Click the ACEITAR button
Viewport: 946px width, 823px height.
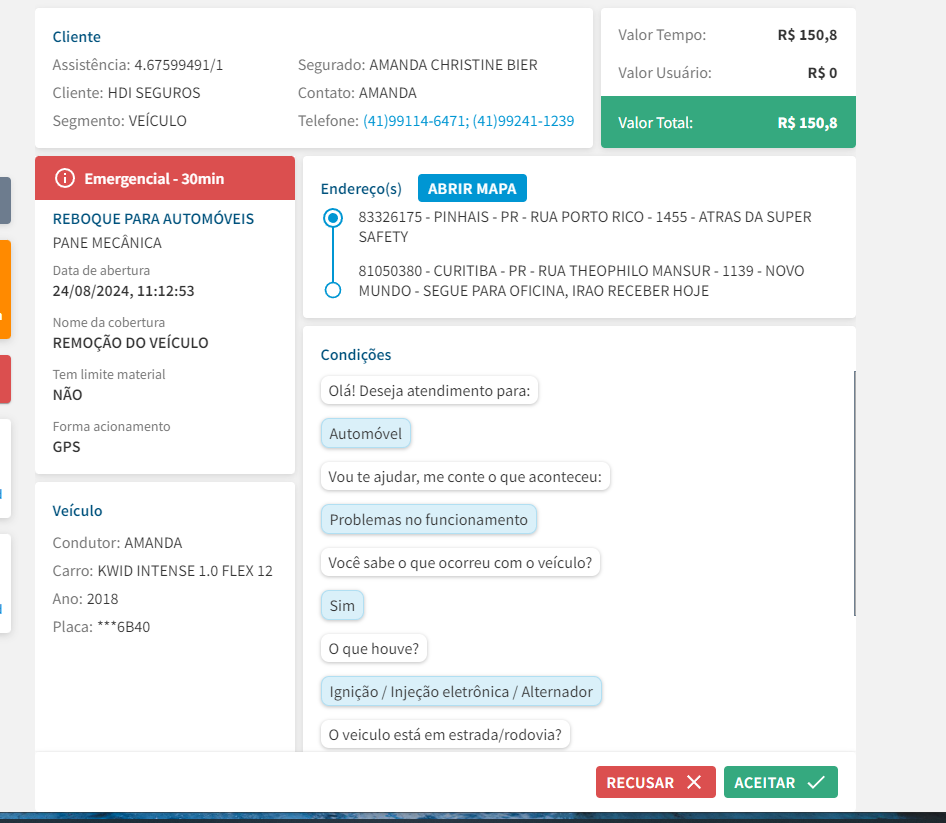(x=780, y=782)
